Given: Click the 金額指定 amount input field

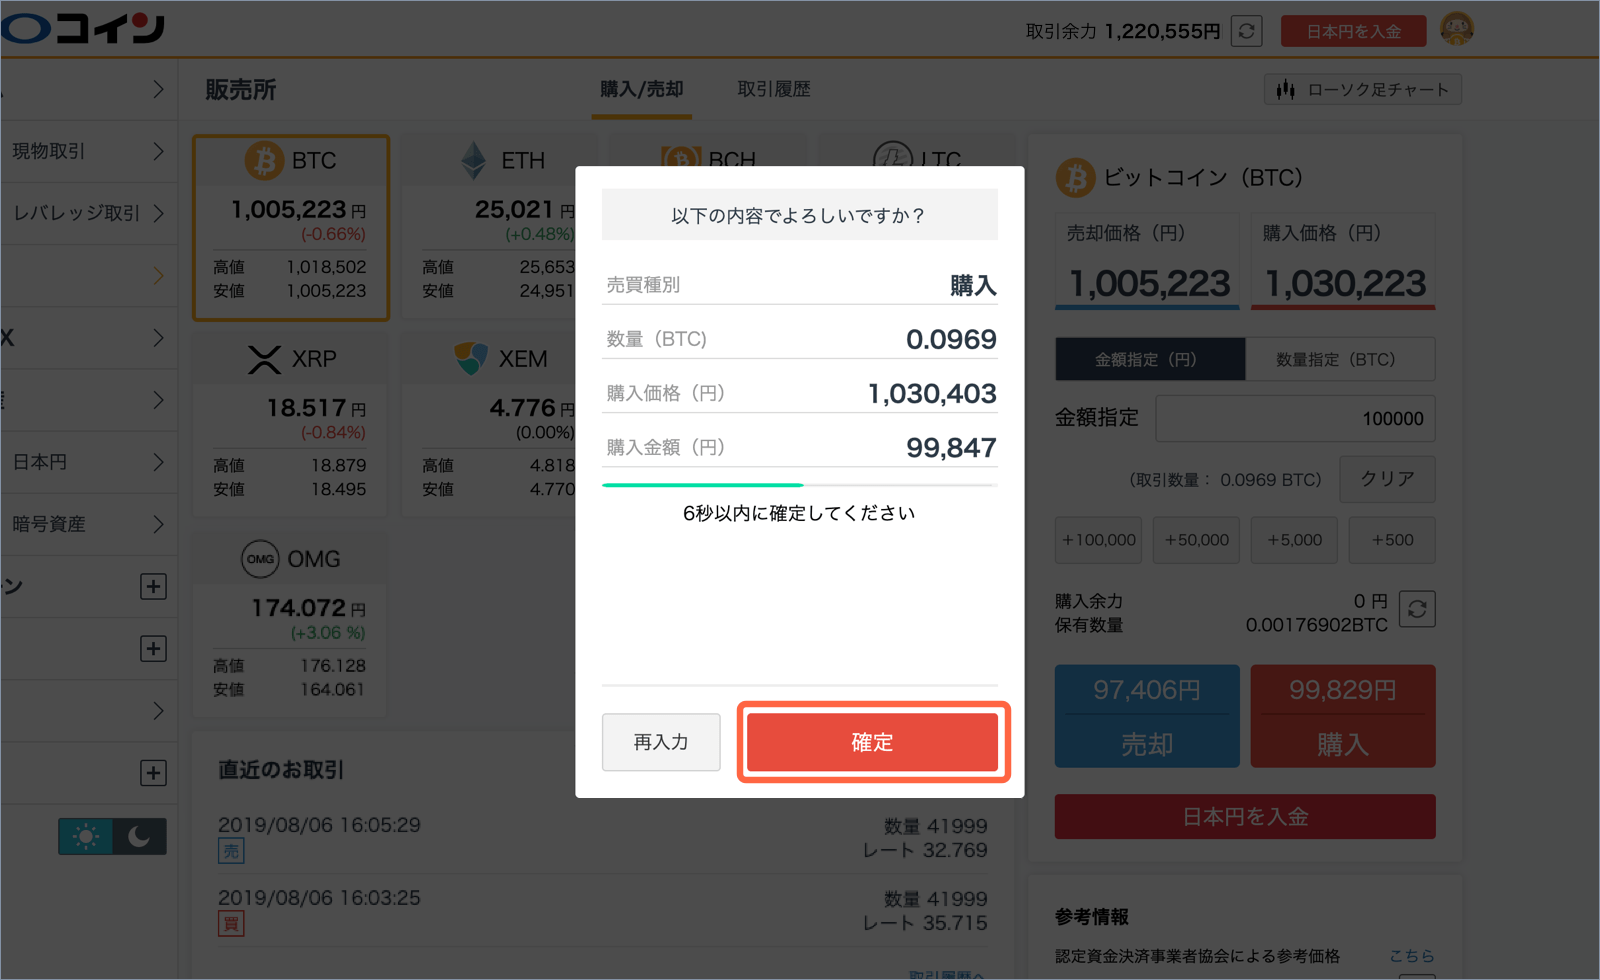Looking at the screenshot, I should (x=1295, y=418).
